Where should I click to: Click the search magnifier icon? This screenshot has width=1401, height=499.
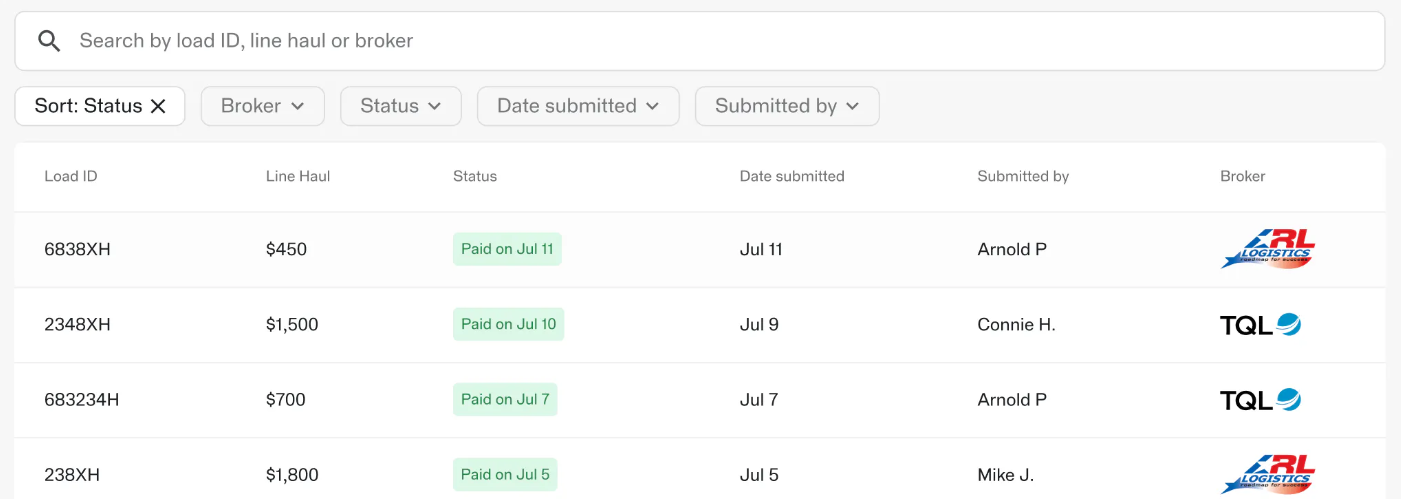(x=49, y=41)
